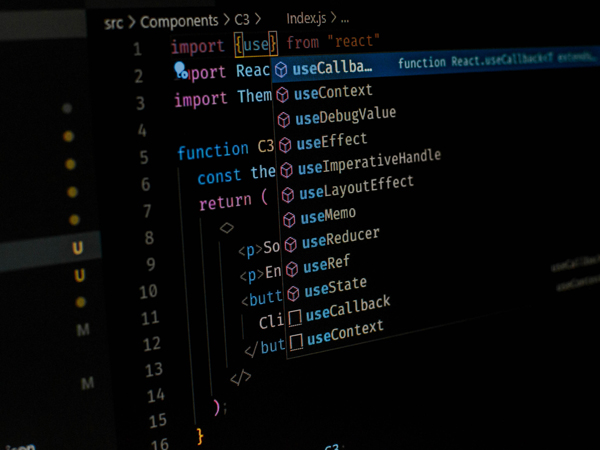Read function React.useCallback details text
The image size is (600, 450).
click(497, 60)
